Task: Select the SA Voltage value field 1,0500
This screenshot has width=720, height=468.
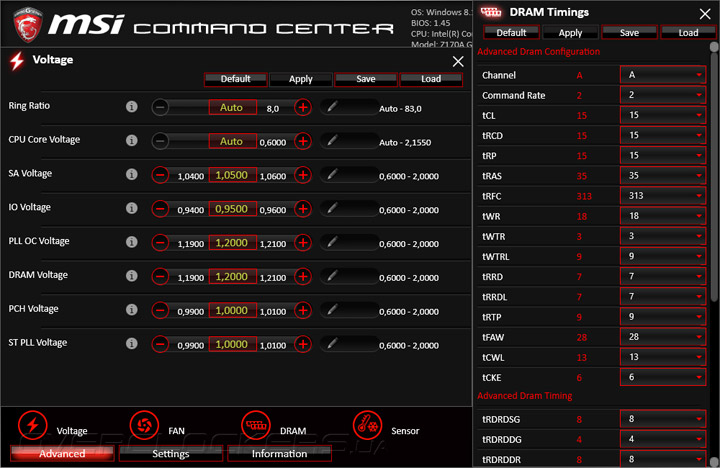Action: click(232, 175)
